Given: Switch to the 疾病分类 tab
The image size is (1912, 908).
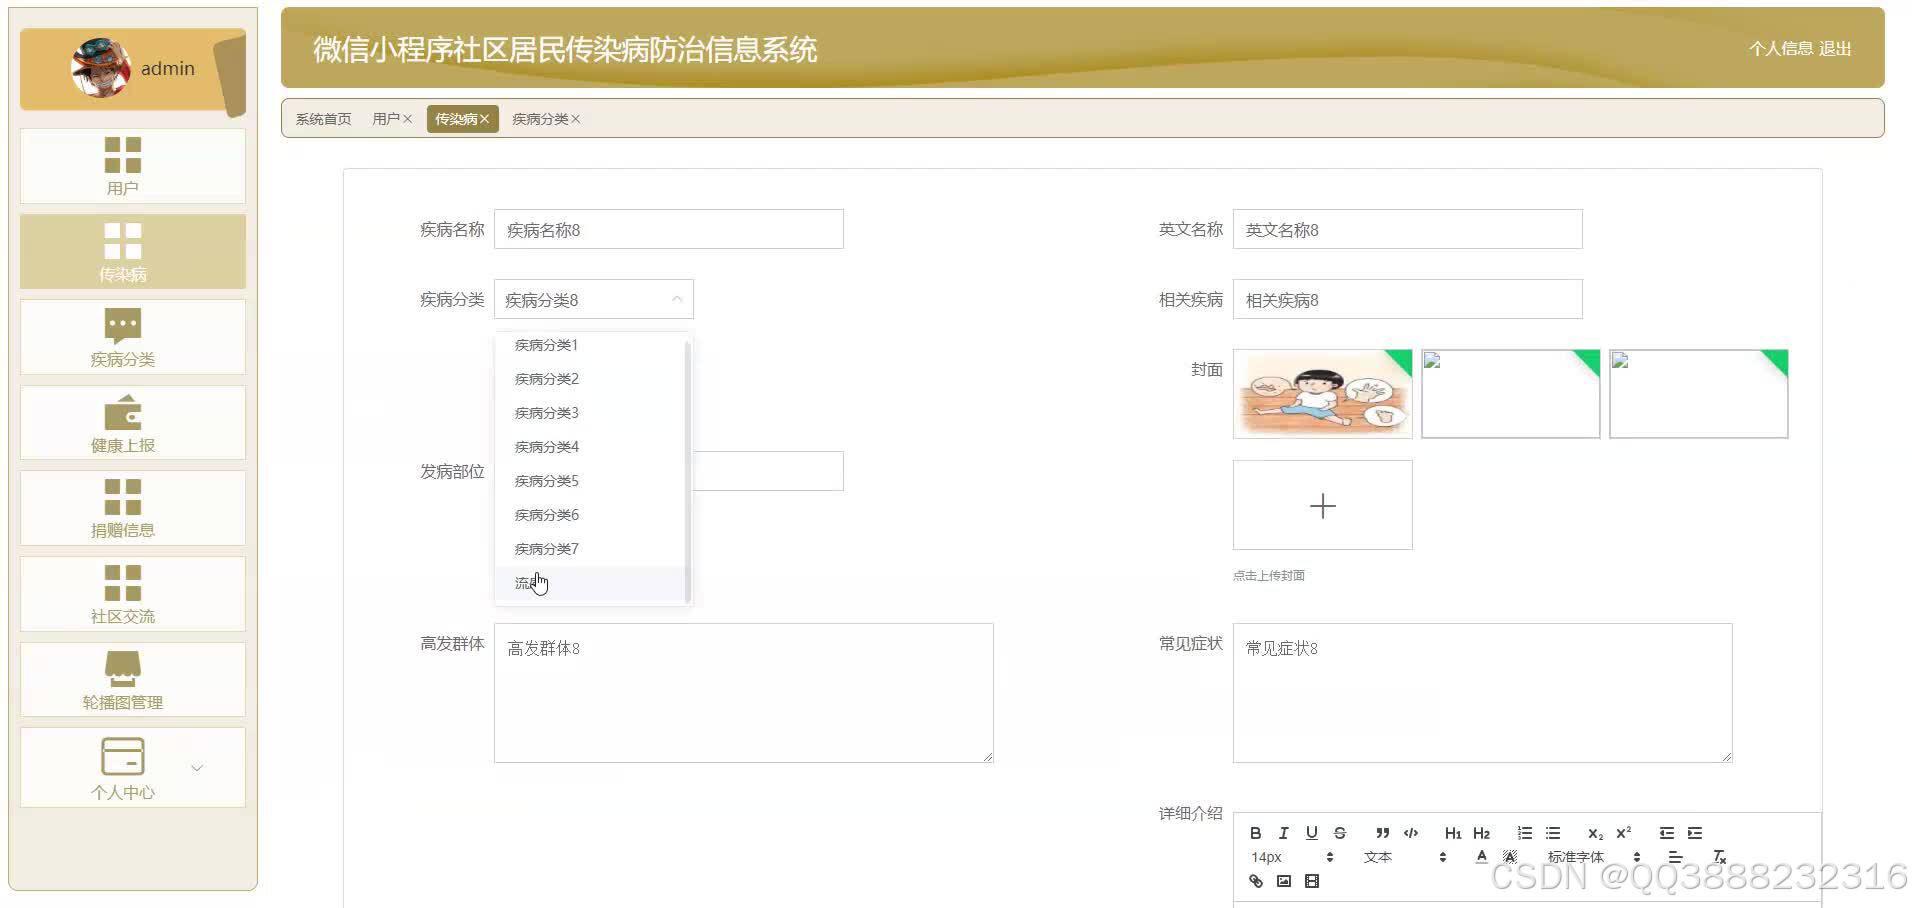Looking at the screenshot, I should (x=540, y=119).
